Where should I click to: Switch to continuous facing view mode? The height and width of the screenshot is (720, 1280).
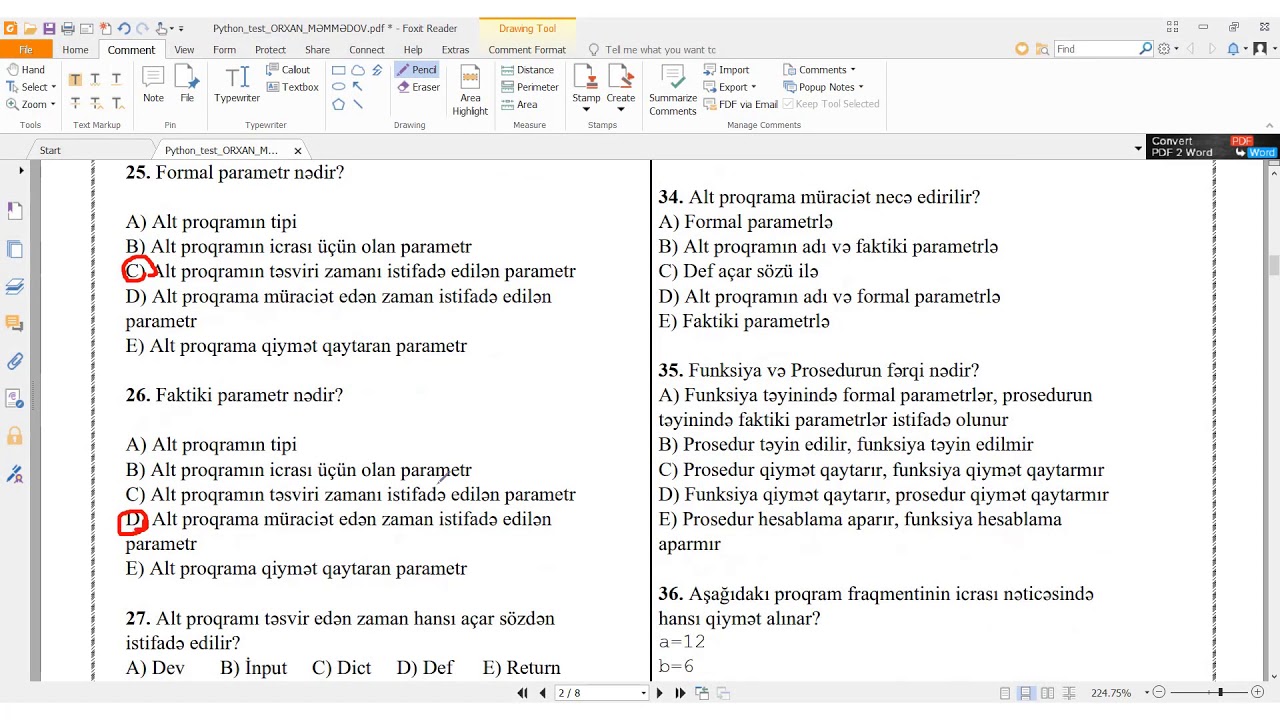click(x=1068, y=693)
